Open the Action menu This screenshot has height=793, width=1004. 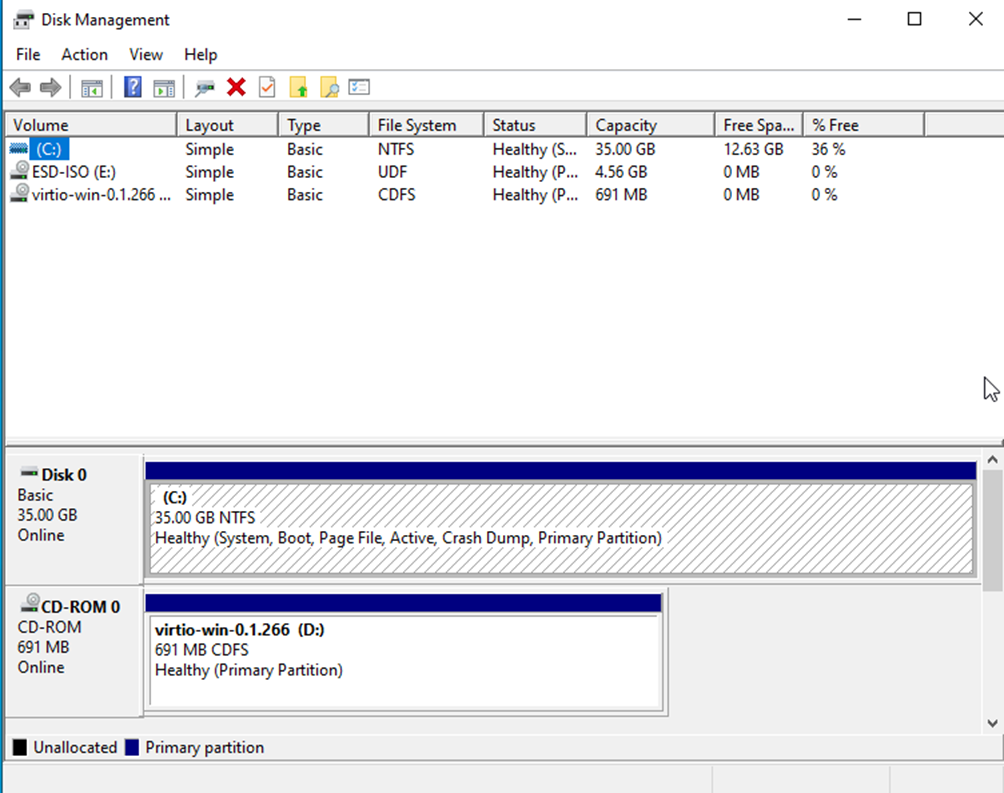point(84,55)
